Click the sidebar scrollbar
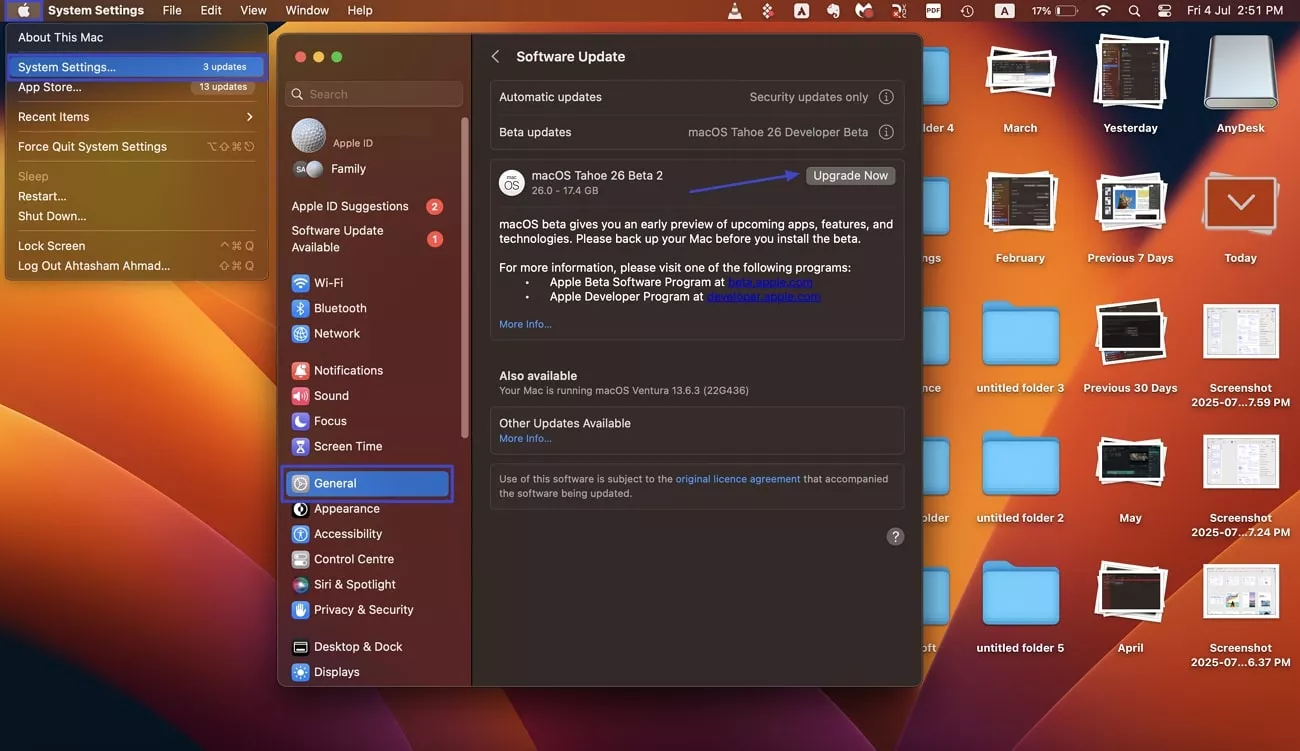 464,270
